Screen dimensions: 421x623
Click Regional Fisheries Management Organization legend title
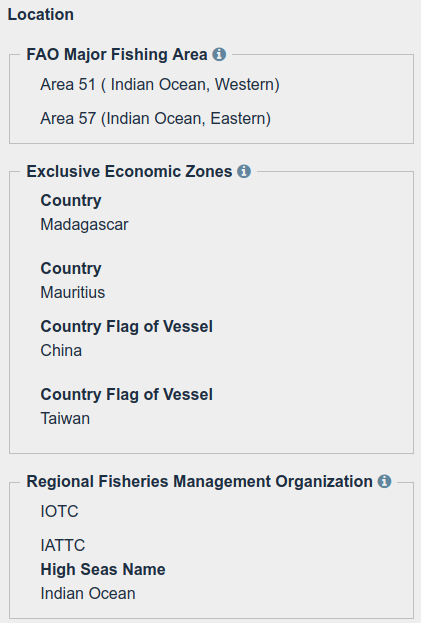(199, 482)
